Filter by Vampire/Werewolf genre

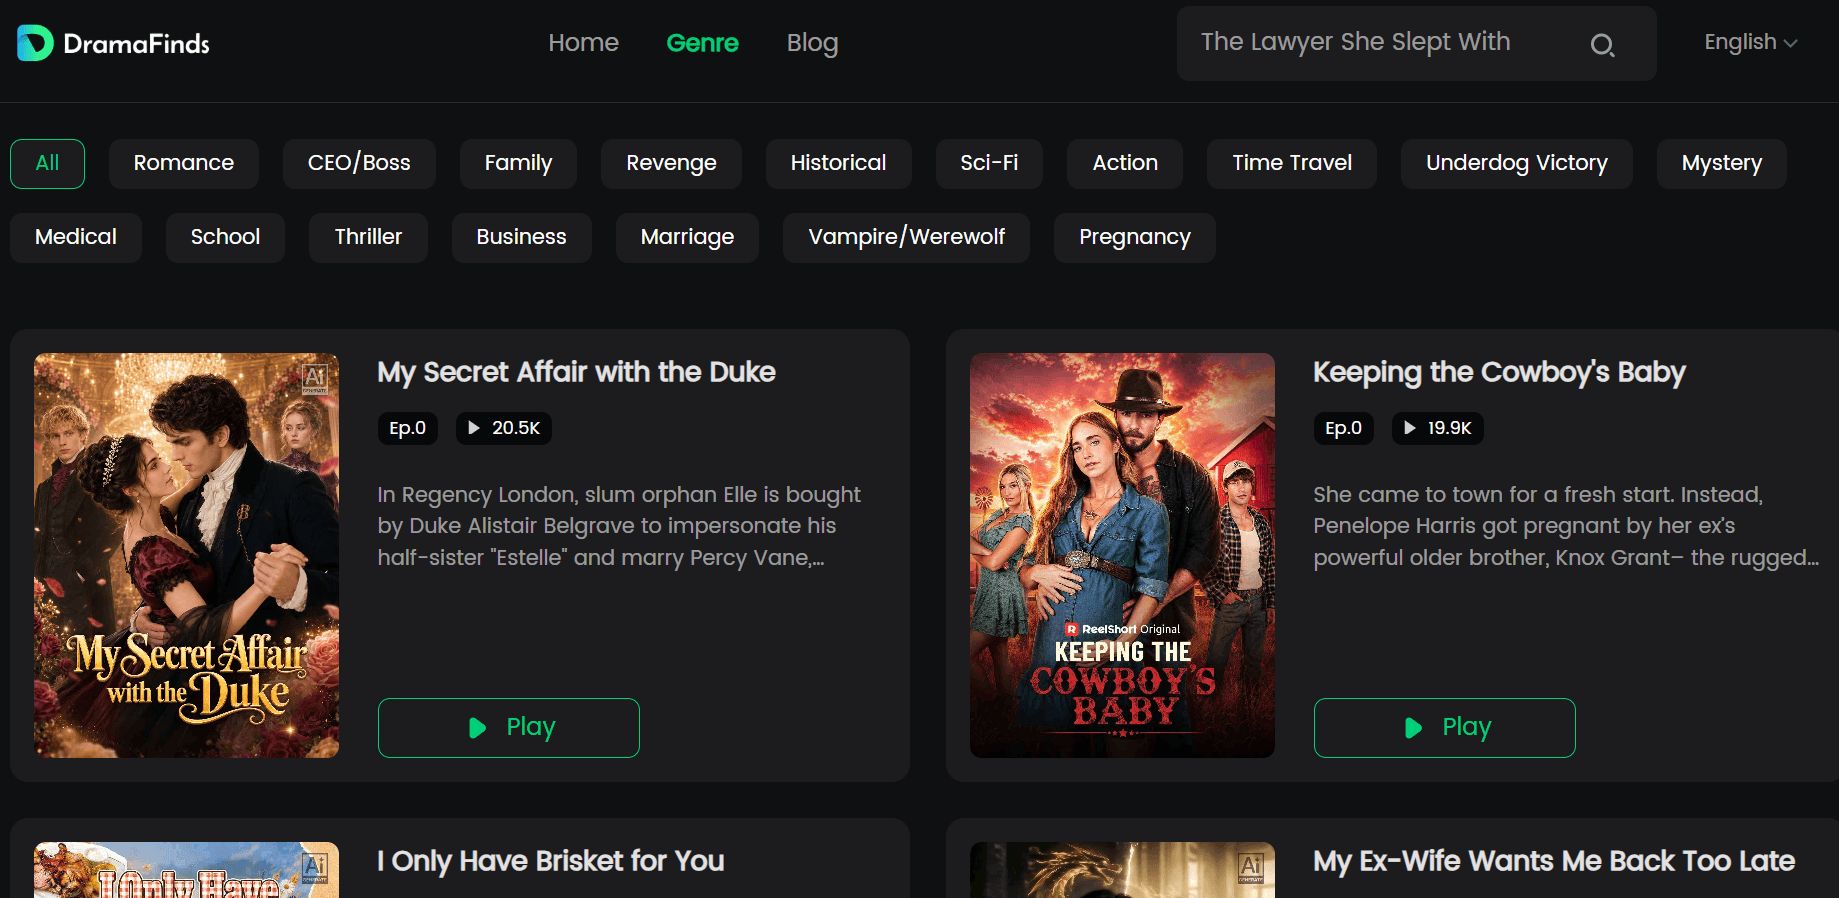(906, 238)
